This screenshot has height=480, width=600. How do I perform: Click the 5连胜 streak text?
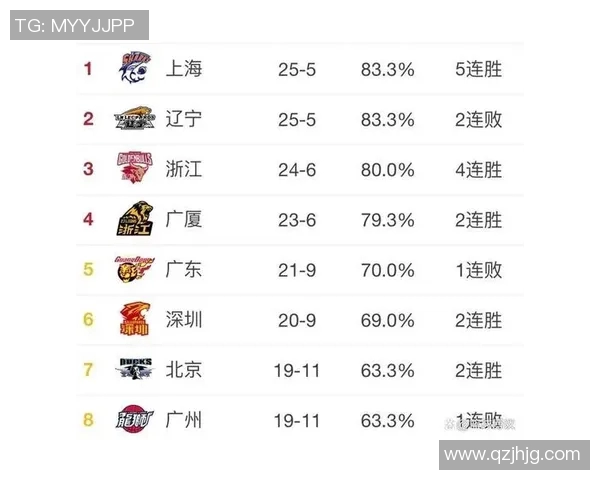point(478,69)
